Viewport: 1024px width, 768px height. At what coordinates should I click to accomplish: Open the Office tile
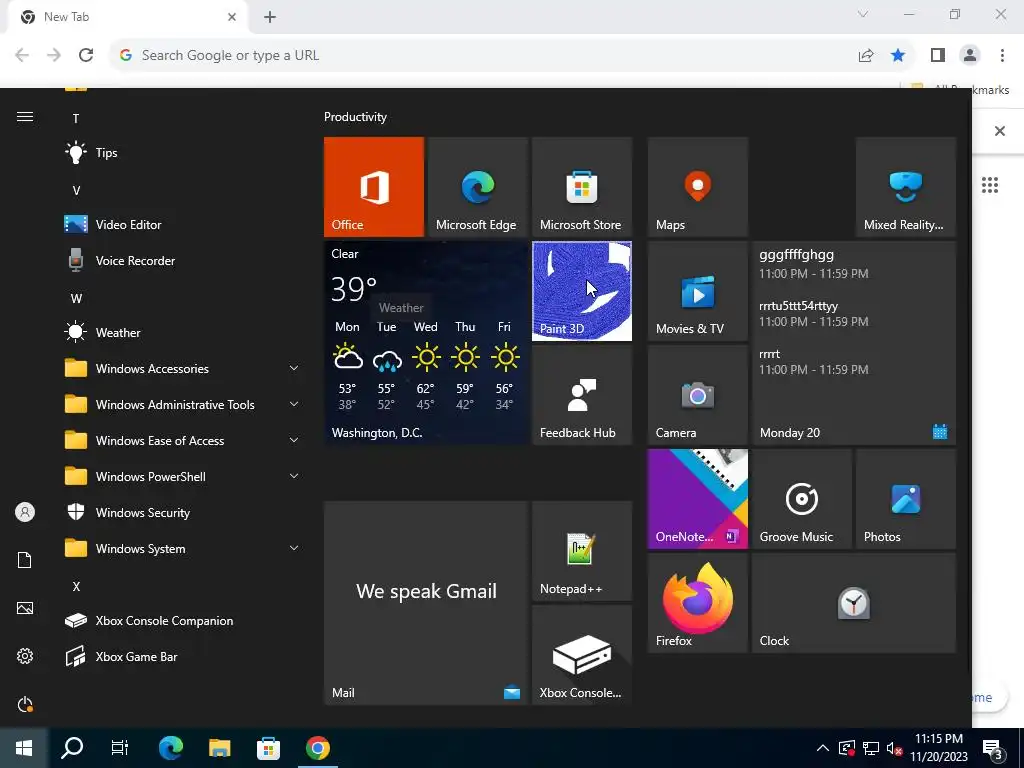(374, 187)
